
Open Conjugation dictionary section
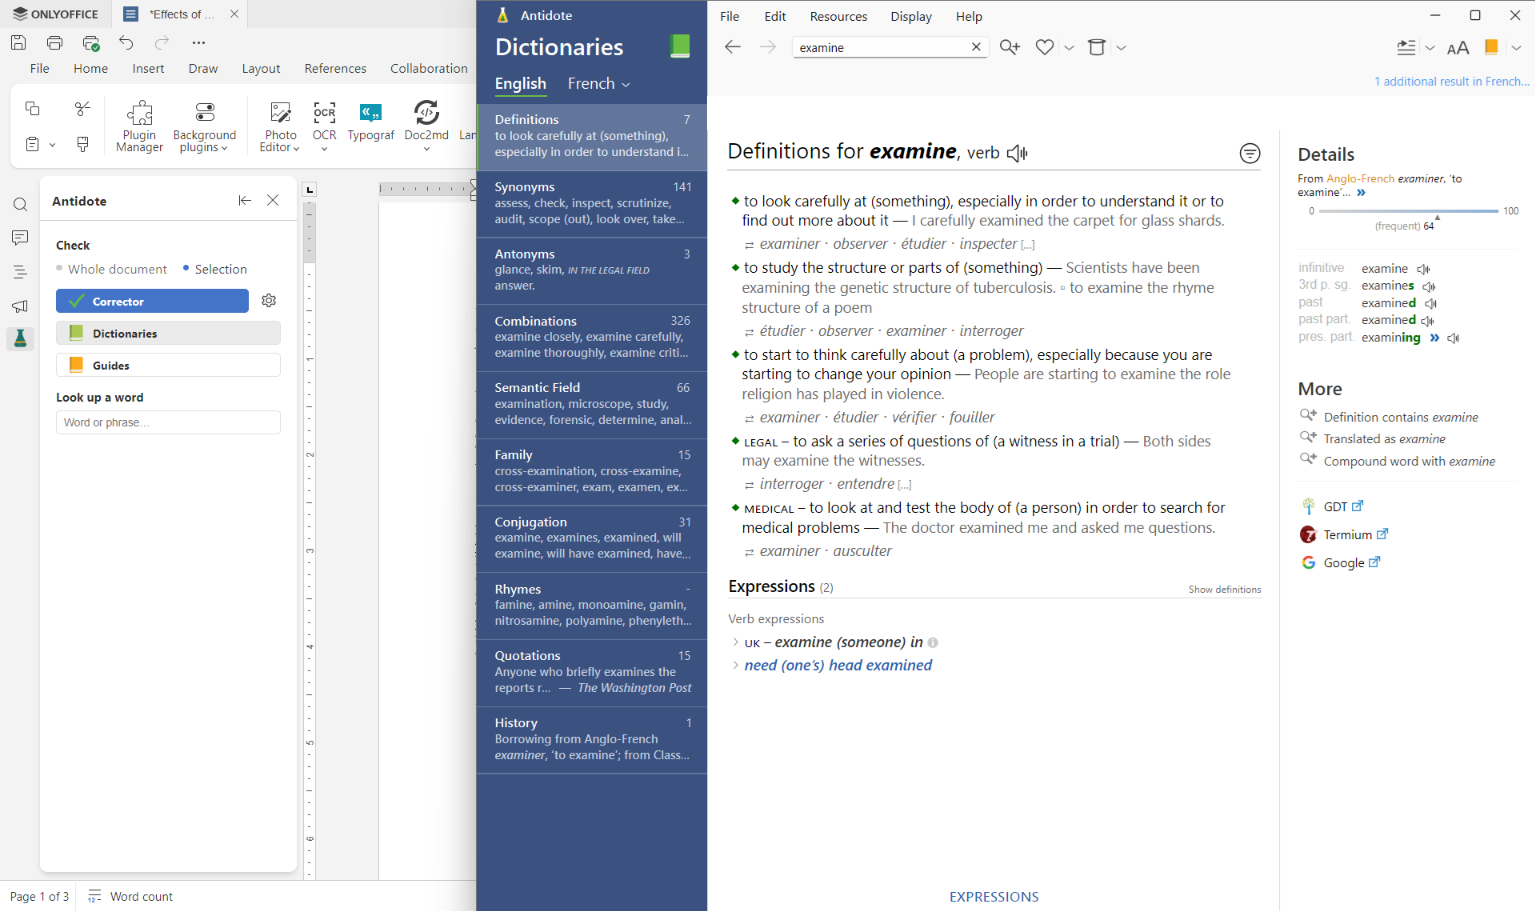pyautogui.click(x=592, y=538)
